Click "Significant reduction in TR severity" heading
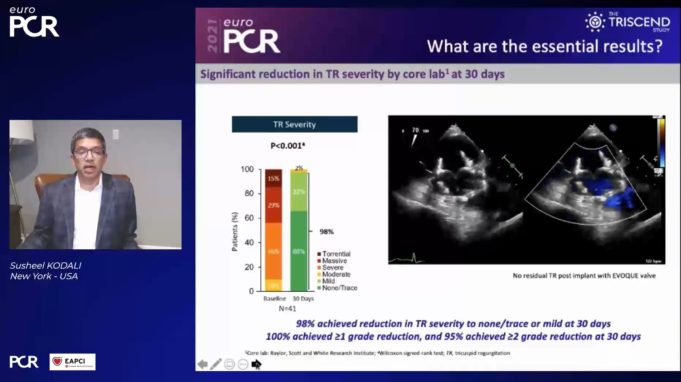Image resolution: width=681 pixels, height=382 pixels. tap(352, 74)
